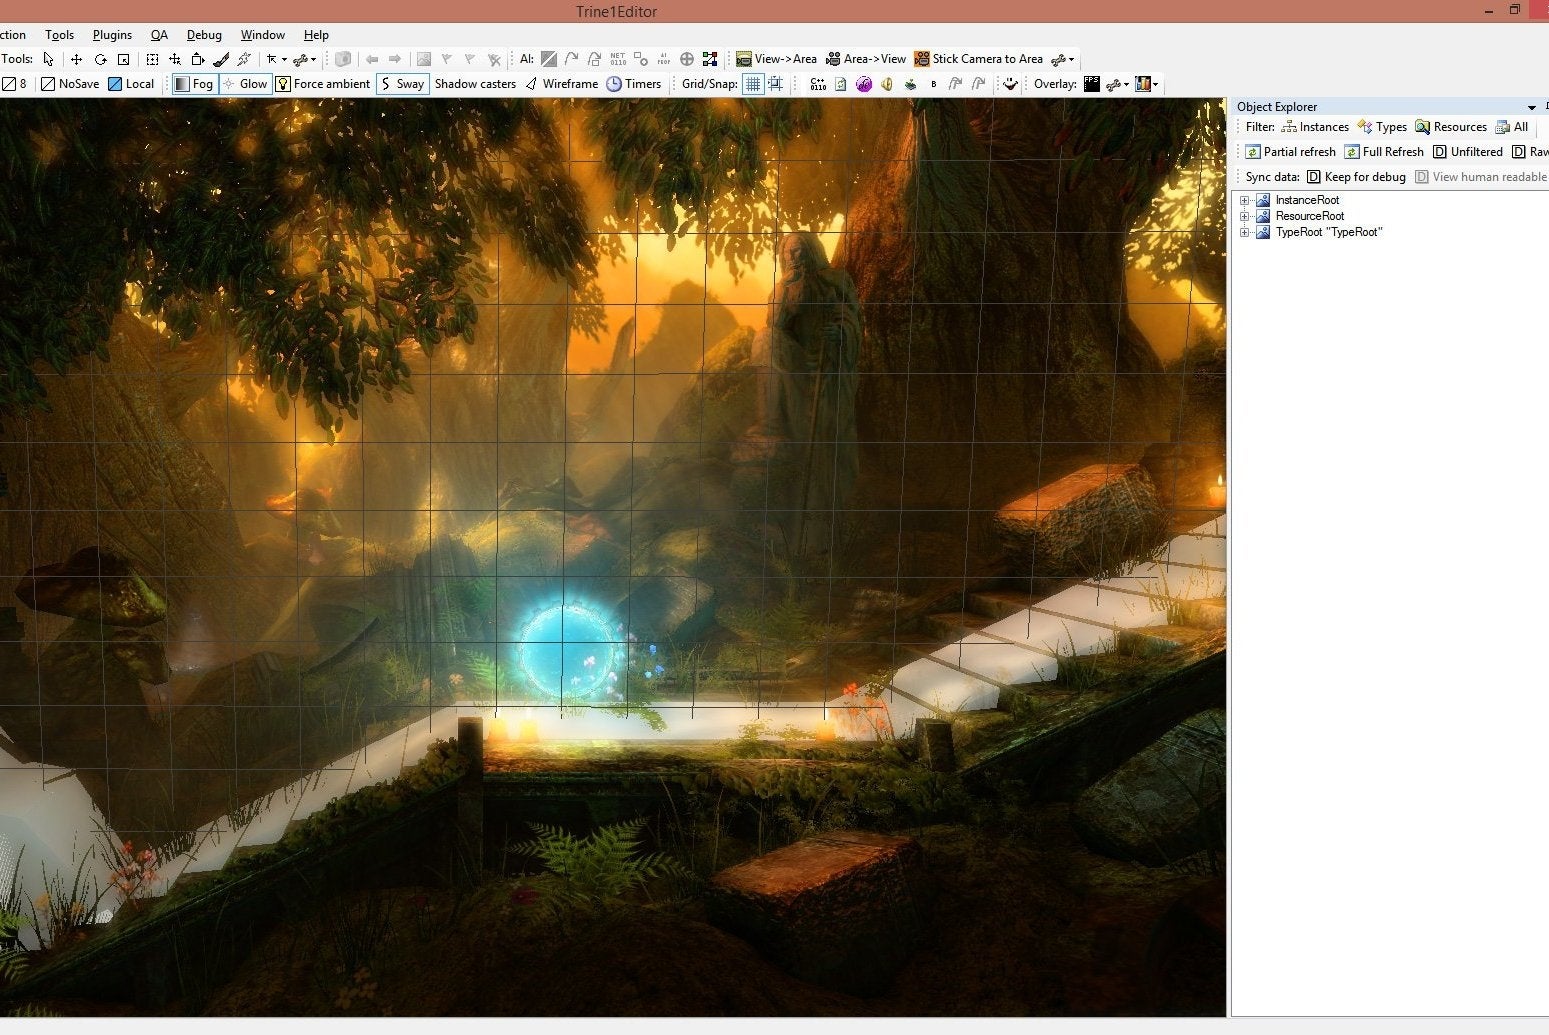This screenshot has width=1549, height=1035.
Task: Filter Object Explorer by Instances
Action: [1315, 127]
